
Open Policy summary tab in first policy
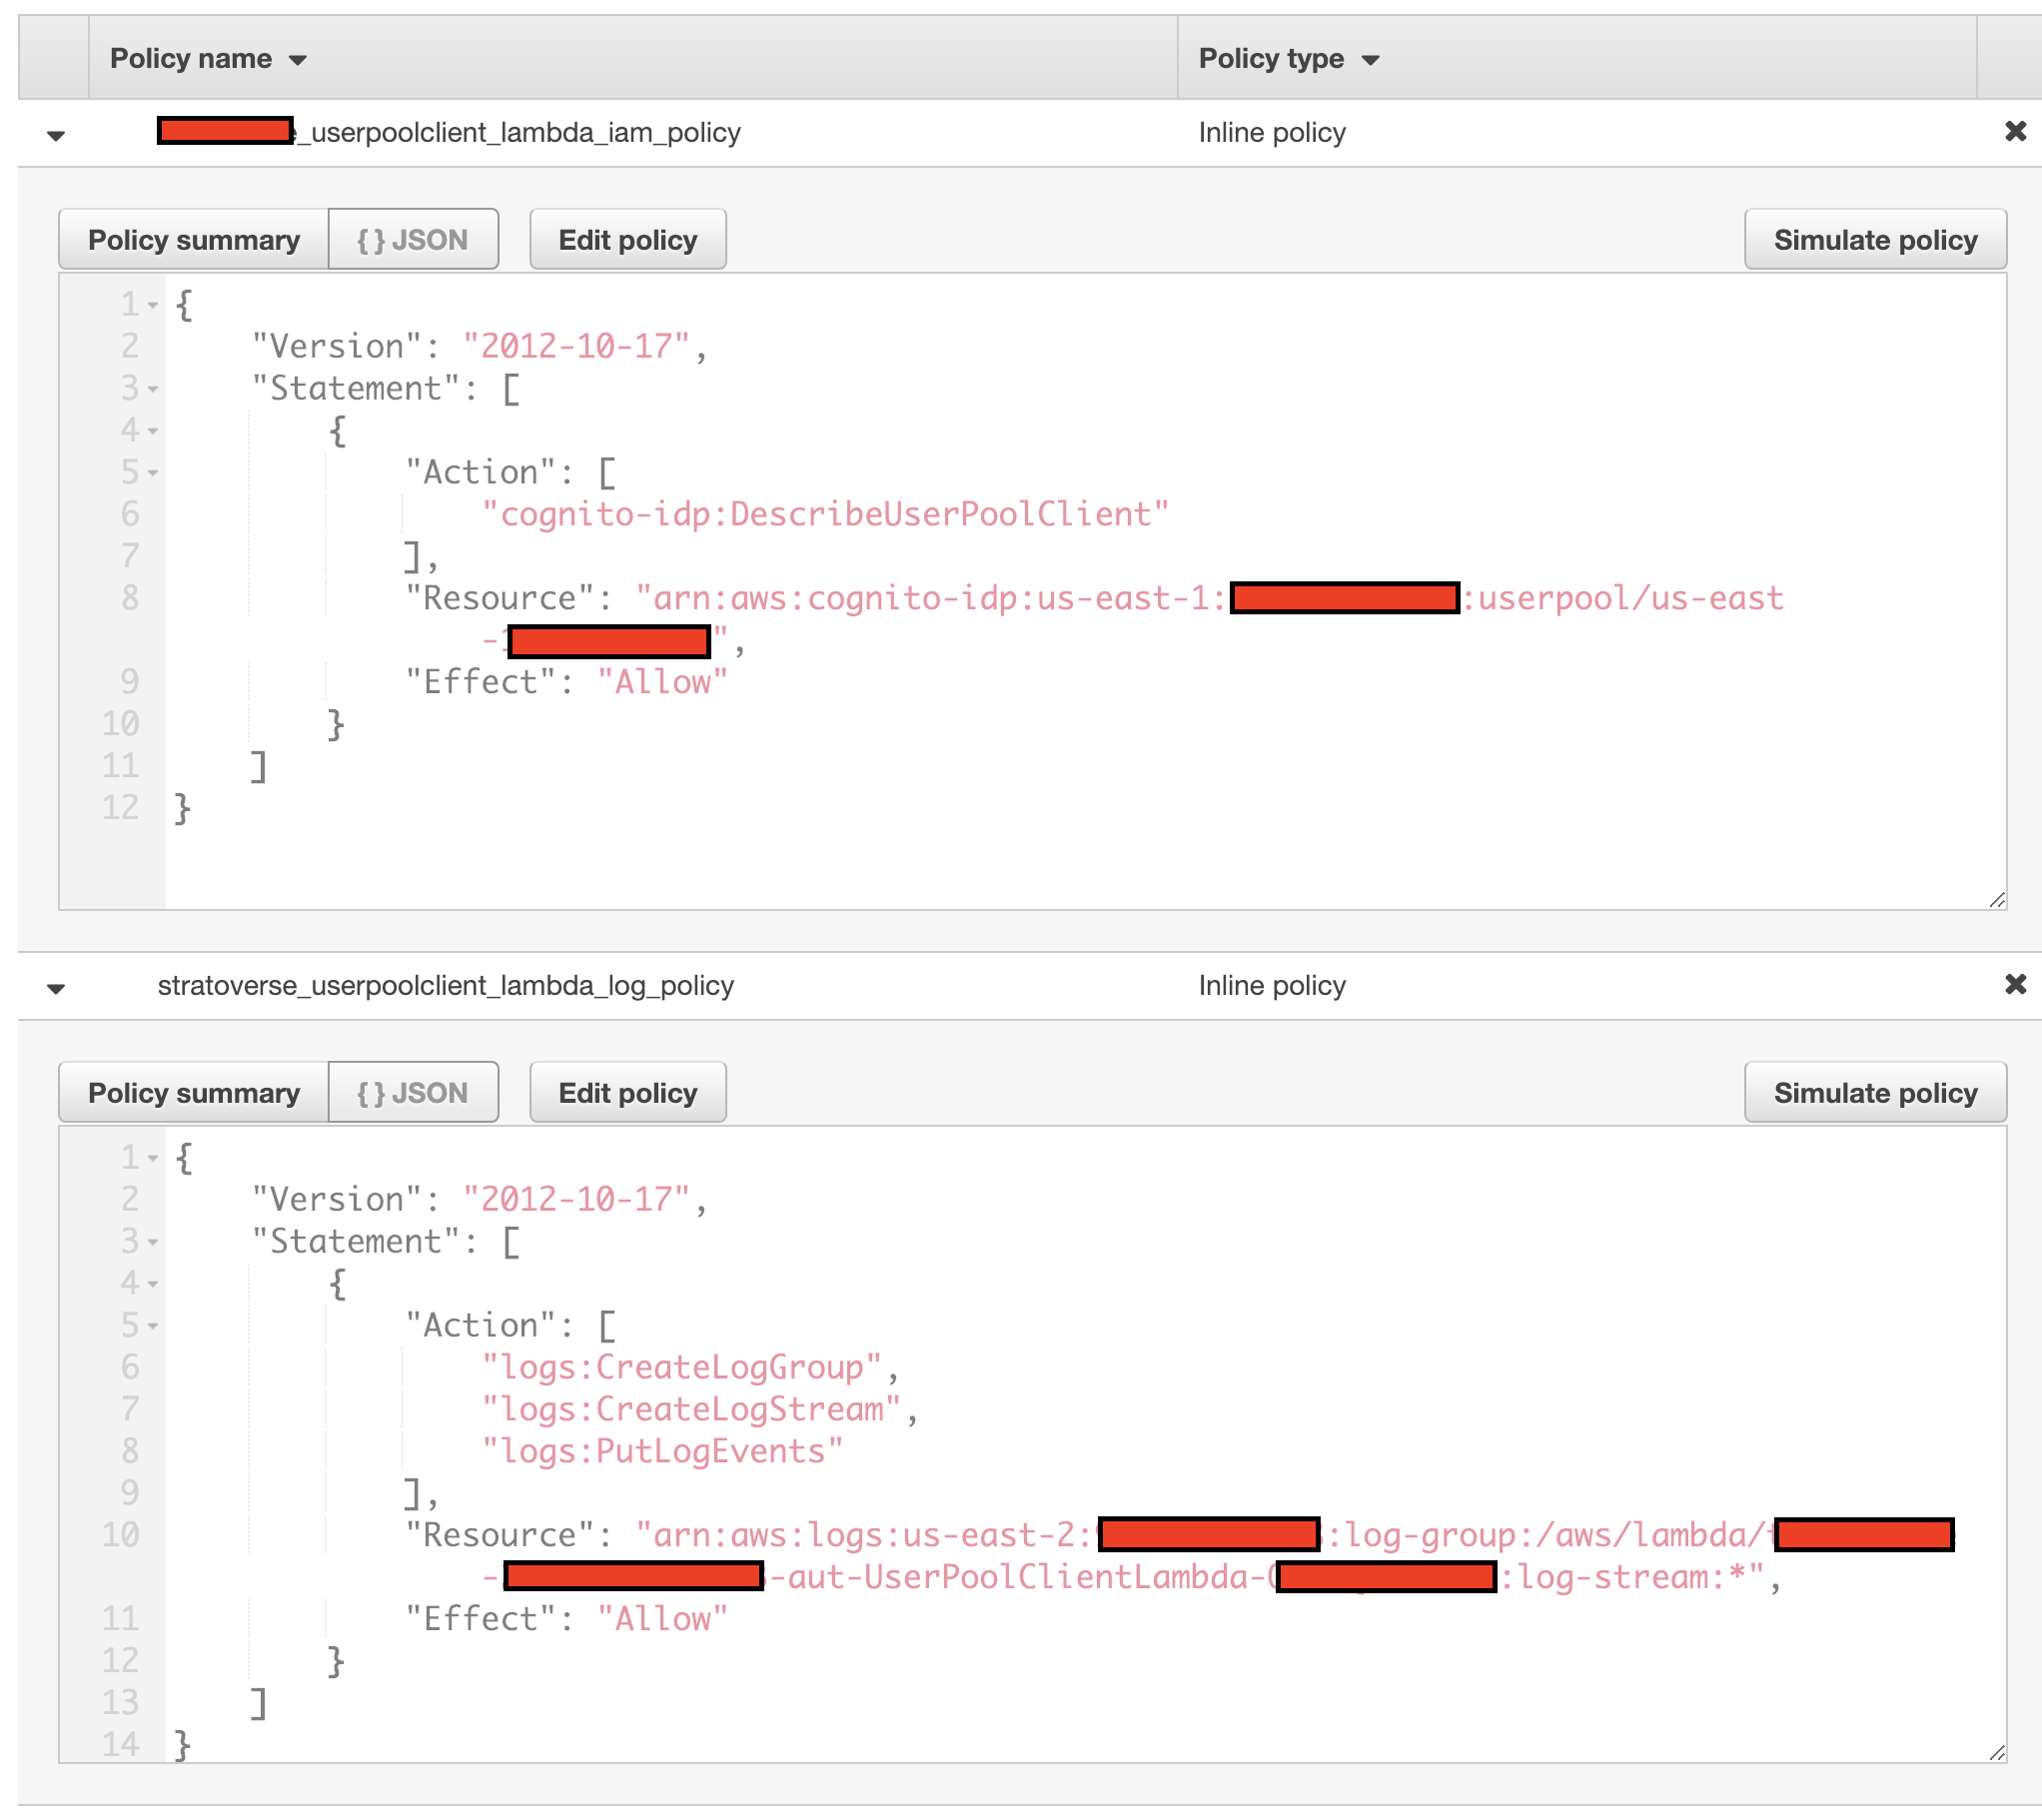[194, 240]
